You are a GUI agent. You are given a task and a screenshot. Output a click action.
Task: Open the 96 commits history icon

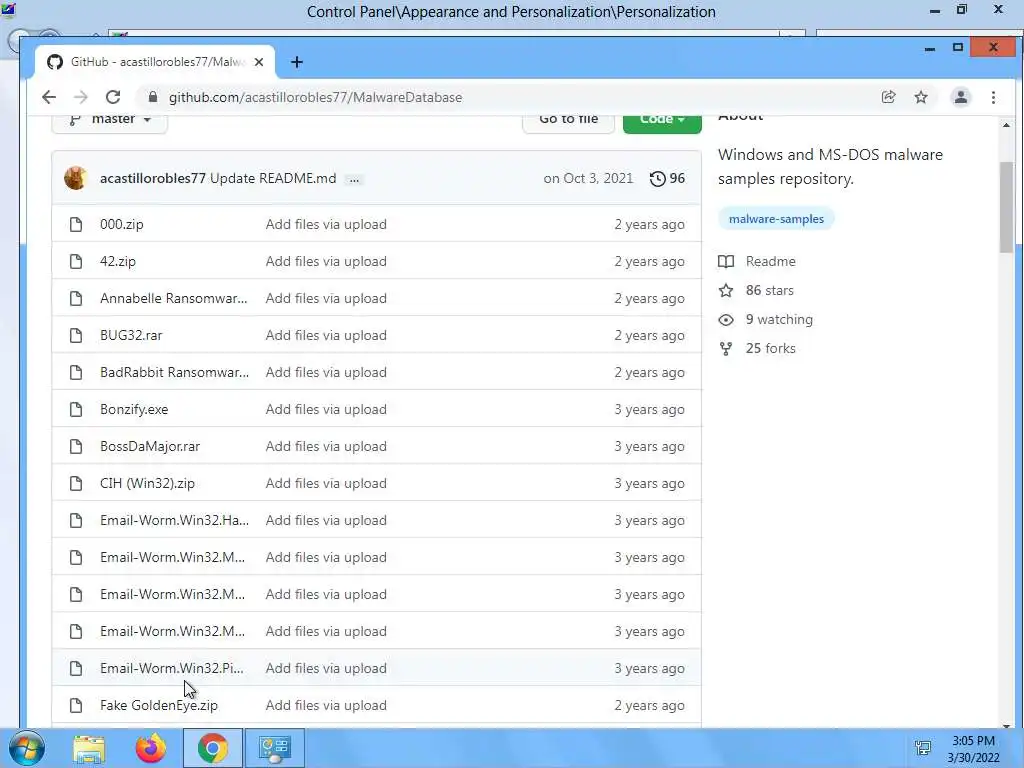click(x=667, y=178)
